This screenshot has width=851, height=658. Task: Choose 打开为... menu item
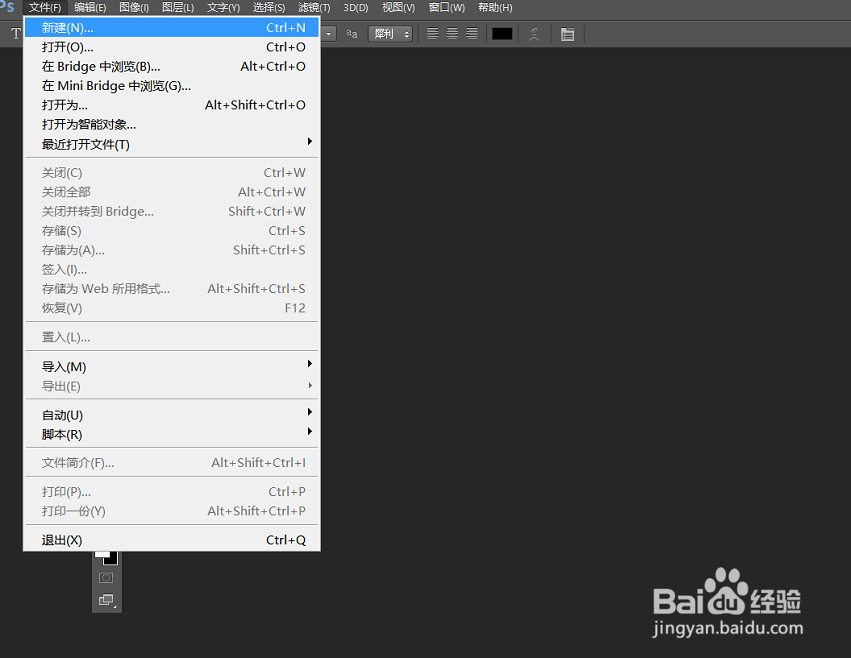pyautogui.click(x=170, y=105)
